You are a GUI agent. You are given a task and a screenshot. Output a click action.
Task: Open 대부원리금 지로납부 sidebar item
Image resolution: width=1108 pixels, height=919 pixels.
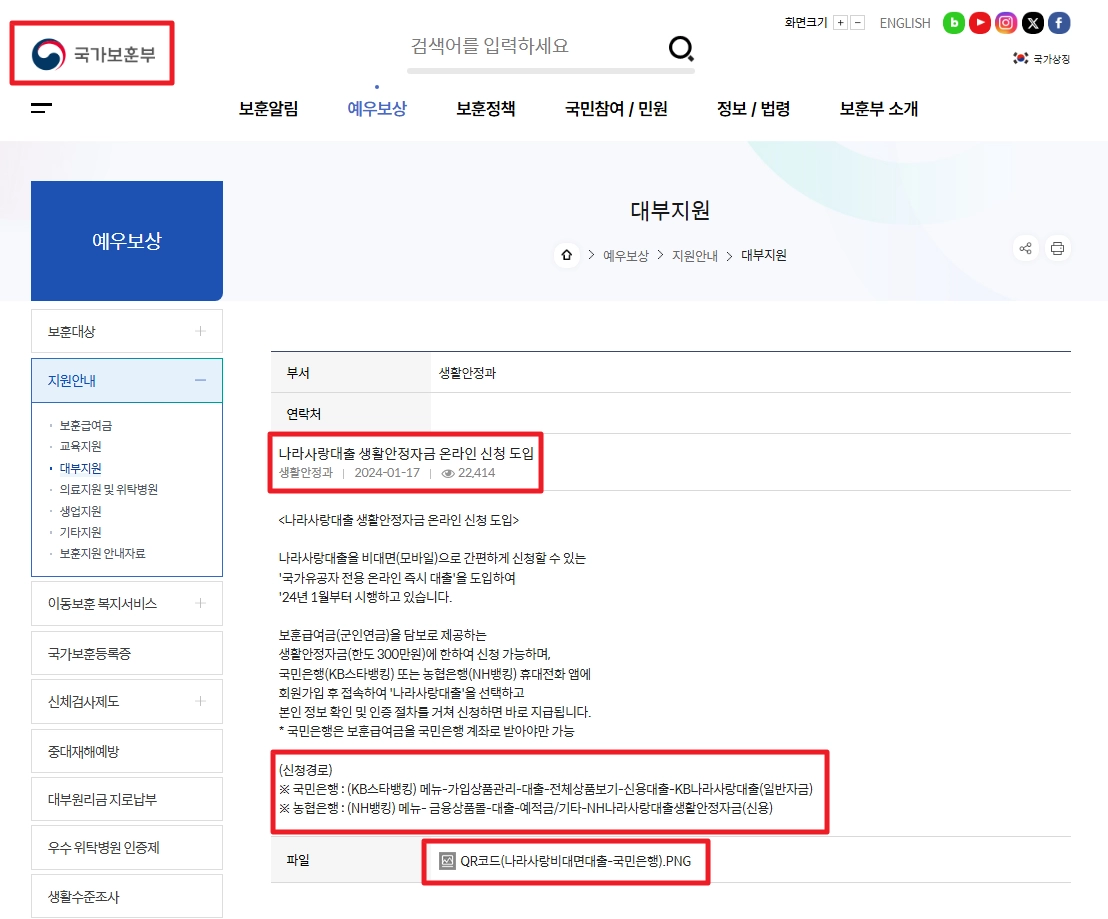point(127,800)
